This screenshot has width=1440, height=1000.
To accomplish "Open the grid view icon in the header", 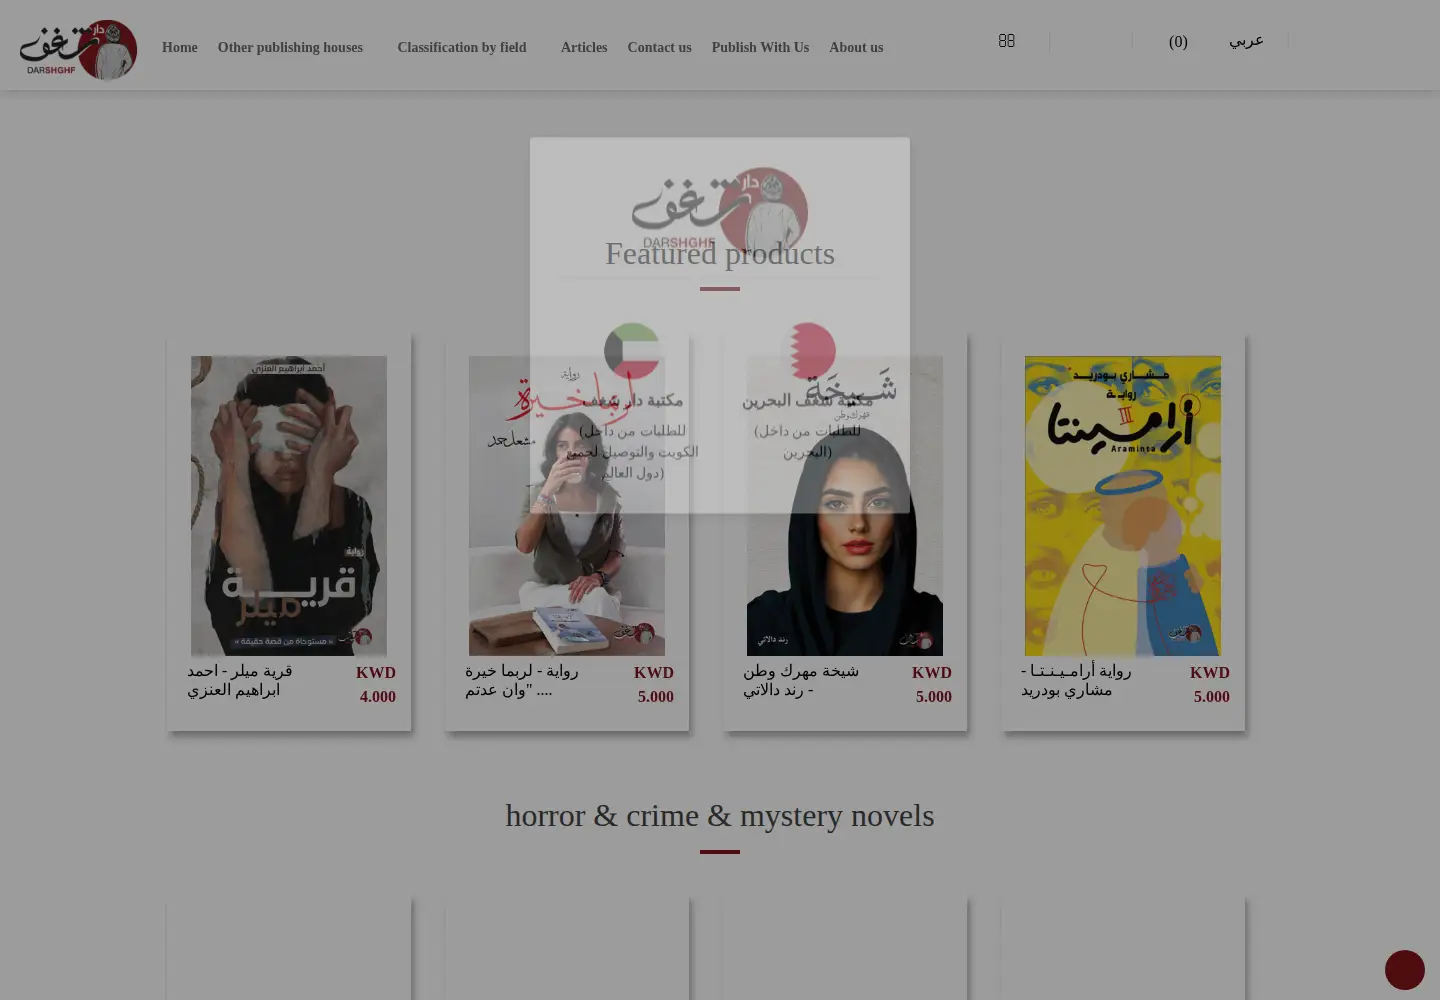I will (1007, 41).
